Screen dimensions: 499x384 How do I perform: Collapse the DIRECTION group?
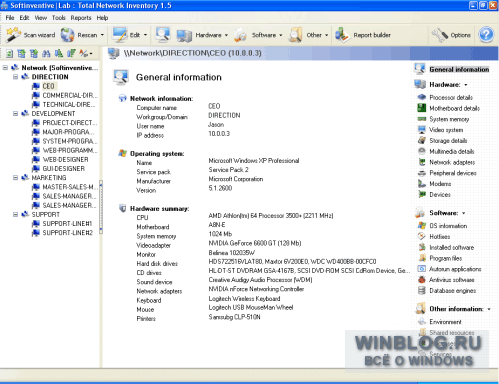pos(15,77)
